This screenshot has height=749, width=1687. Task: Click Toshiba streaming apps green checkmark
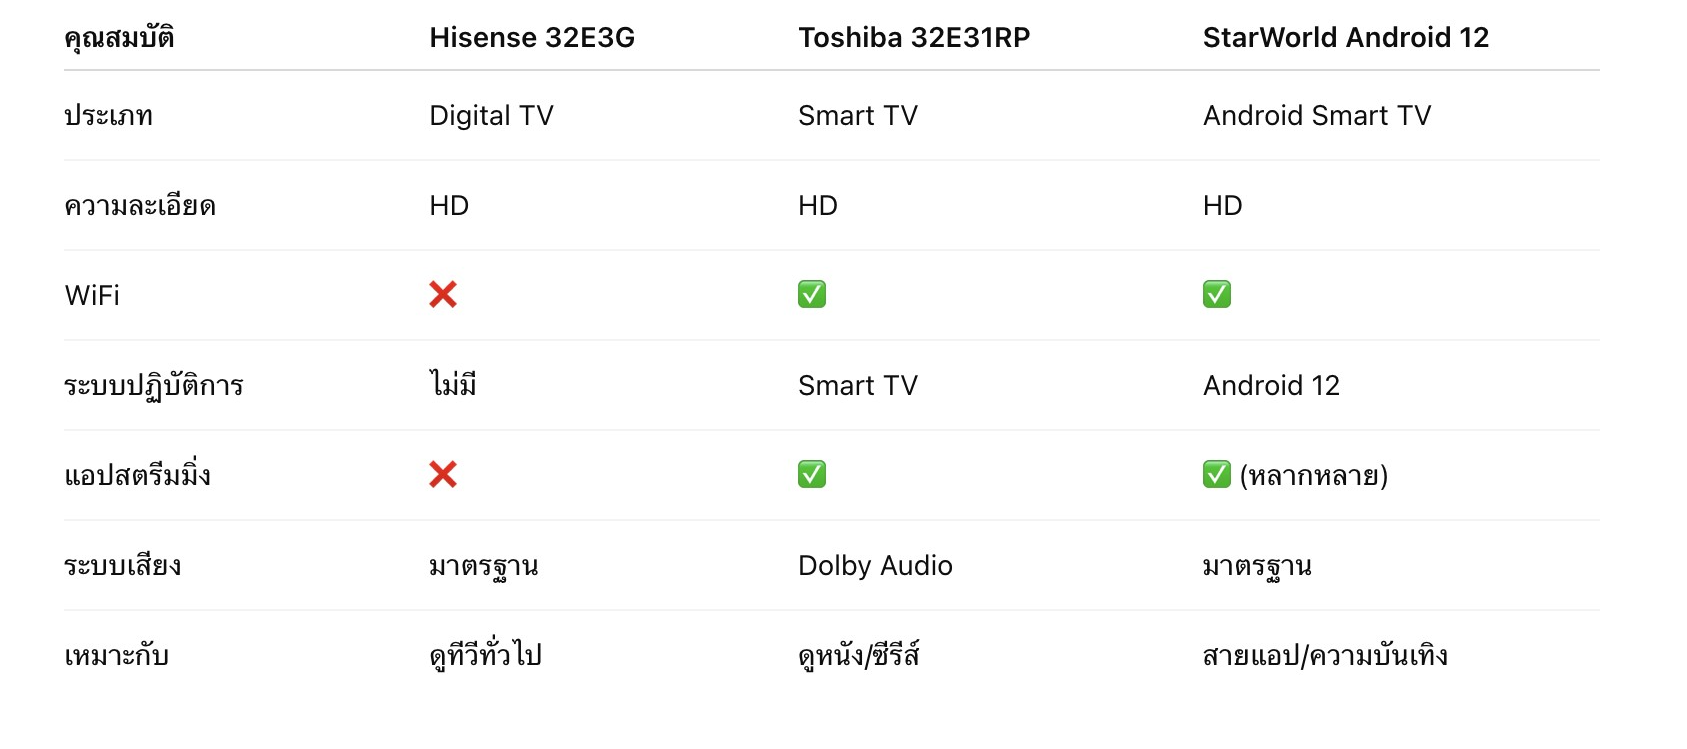[x=812, y=474]
